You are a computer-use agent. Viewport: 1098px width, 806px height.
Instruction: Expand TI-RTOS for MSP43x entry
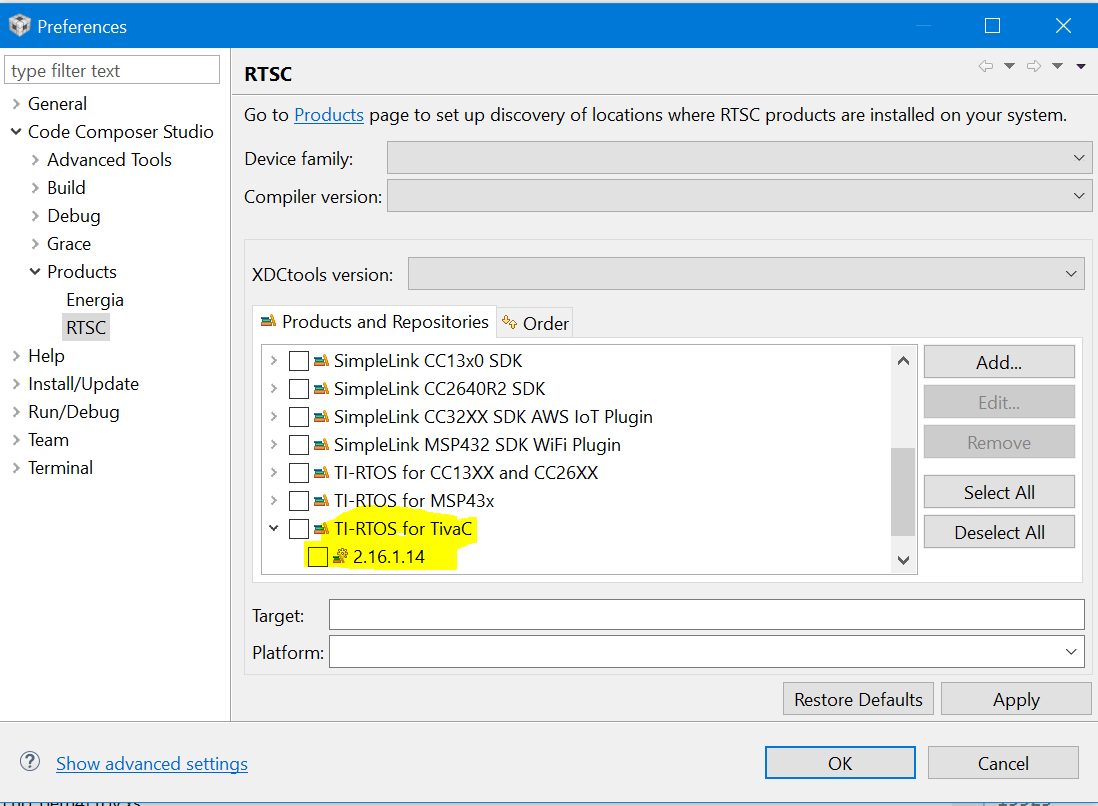coord(274,501)
